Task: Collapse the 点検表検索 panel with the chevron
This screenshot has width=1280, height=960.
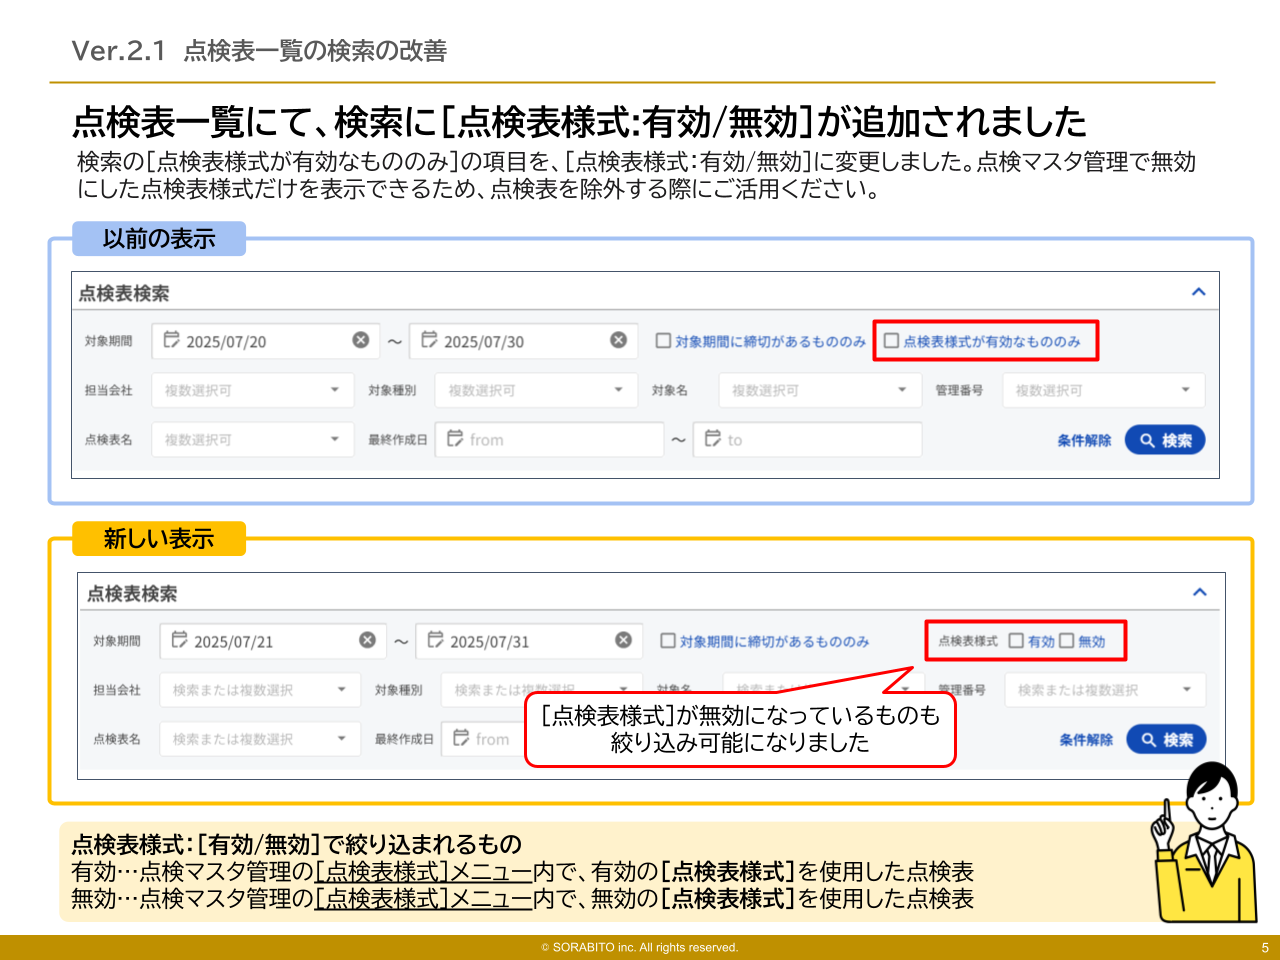Action: coord(1198,291)
